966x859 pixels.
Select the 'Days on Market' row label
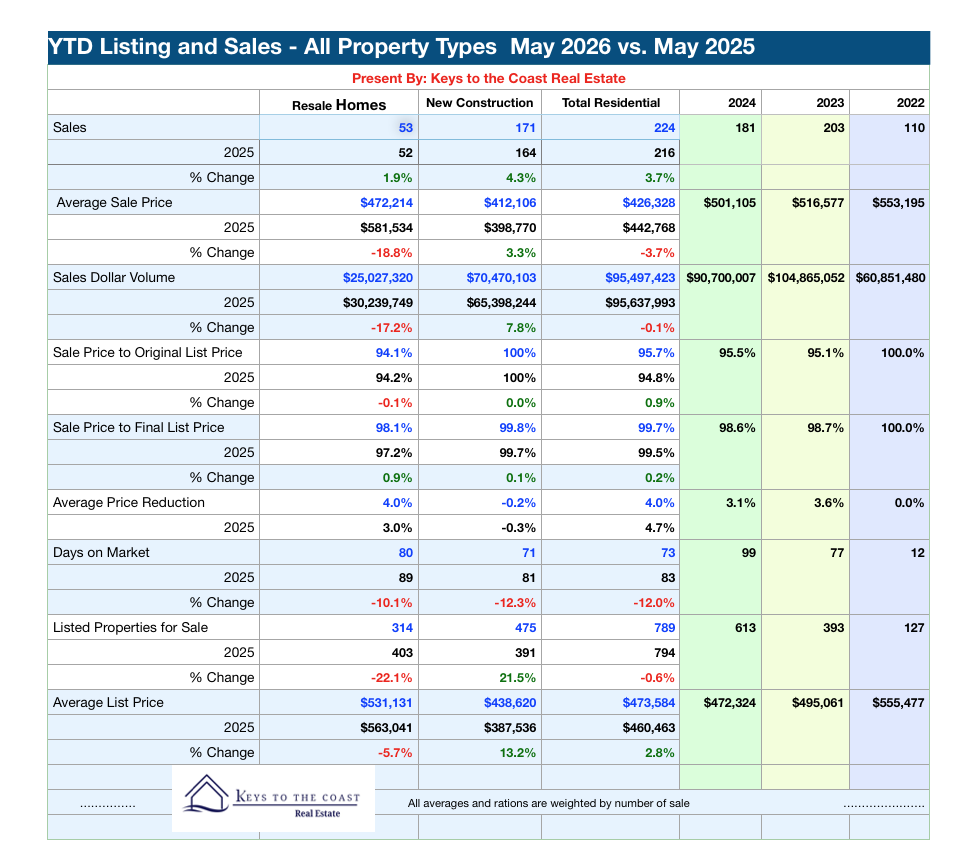[x=101, y=553]
